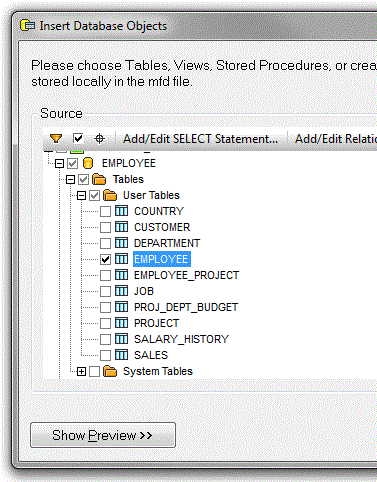Click the highlighted EMPLOYEE table icon
377x482 pixels.
point(121,259)
